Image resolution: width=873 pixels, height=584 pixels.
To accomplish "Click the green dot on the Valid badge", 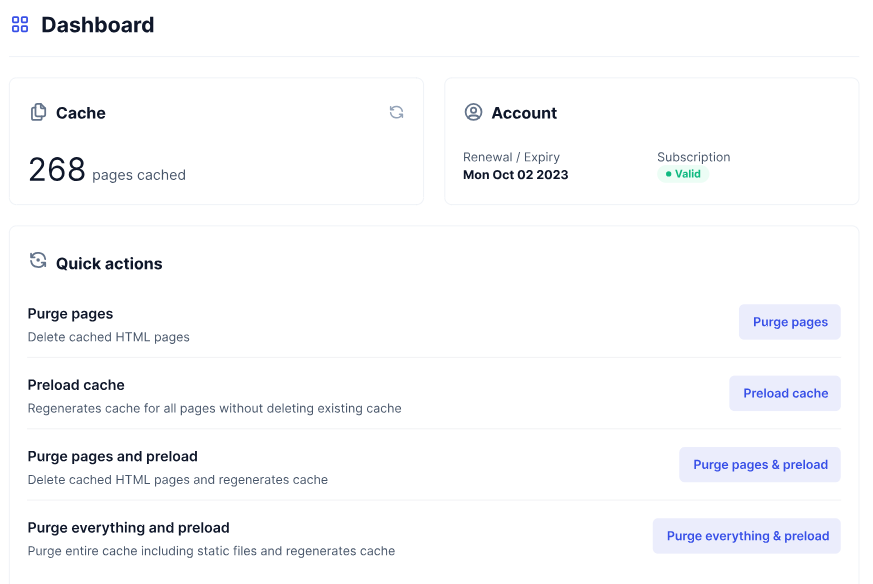I will 667,173.
